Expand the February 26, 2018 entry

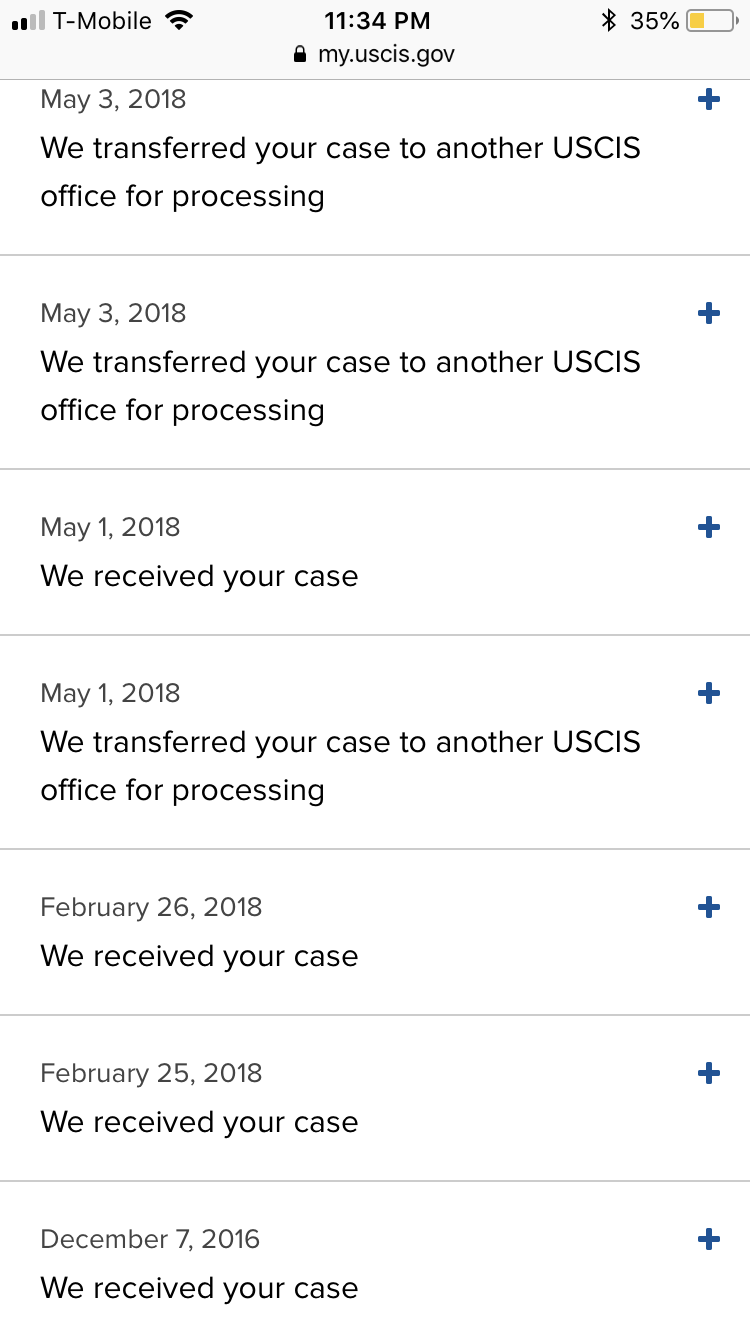point(708,907)
